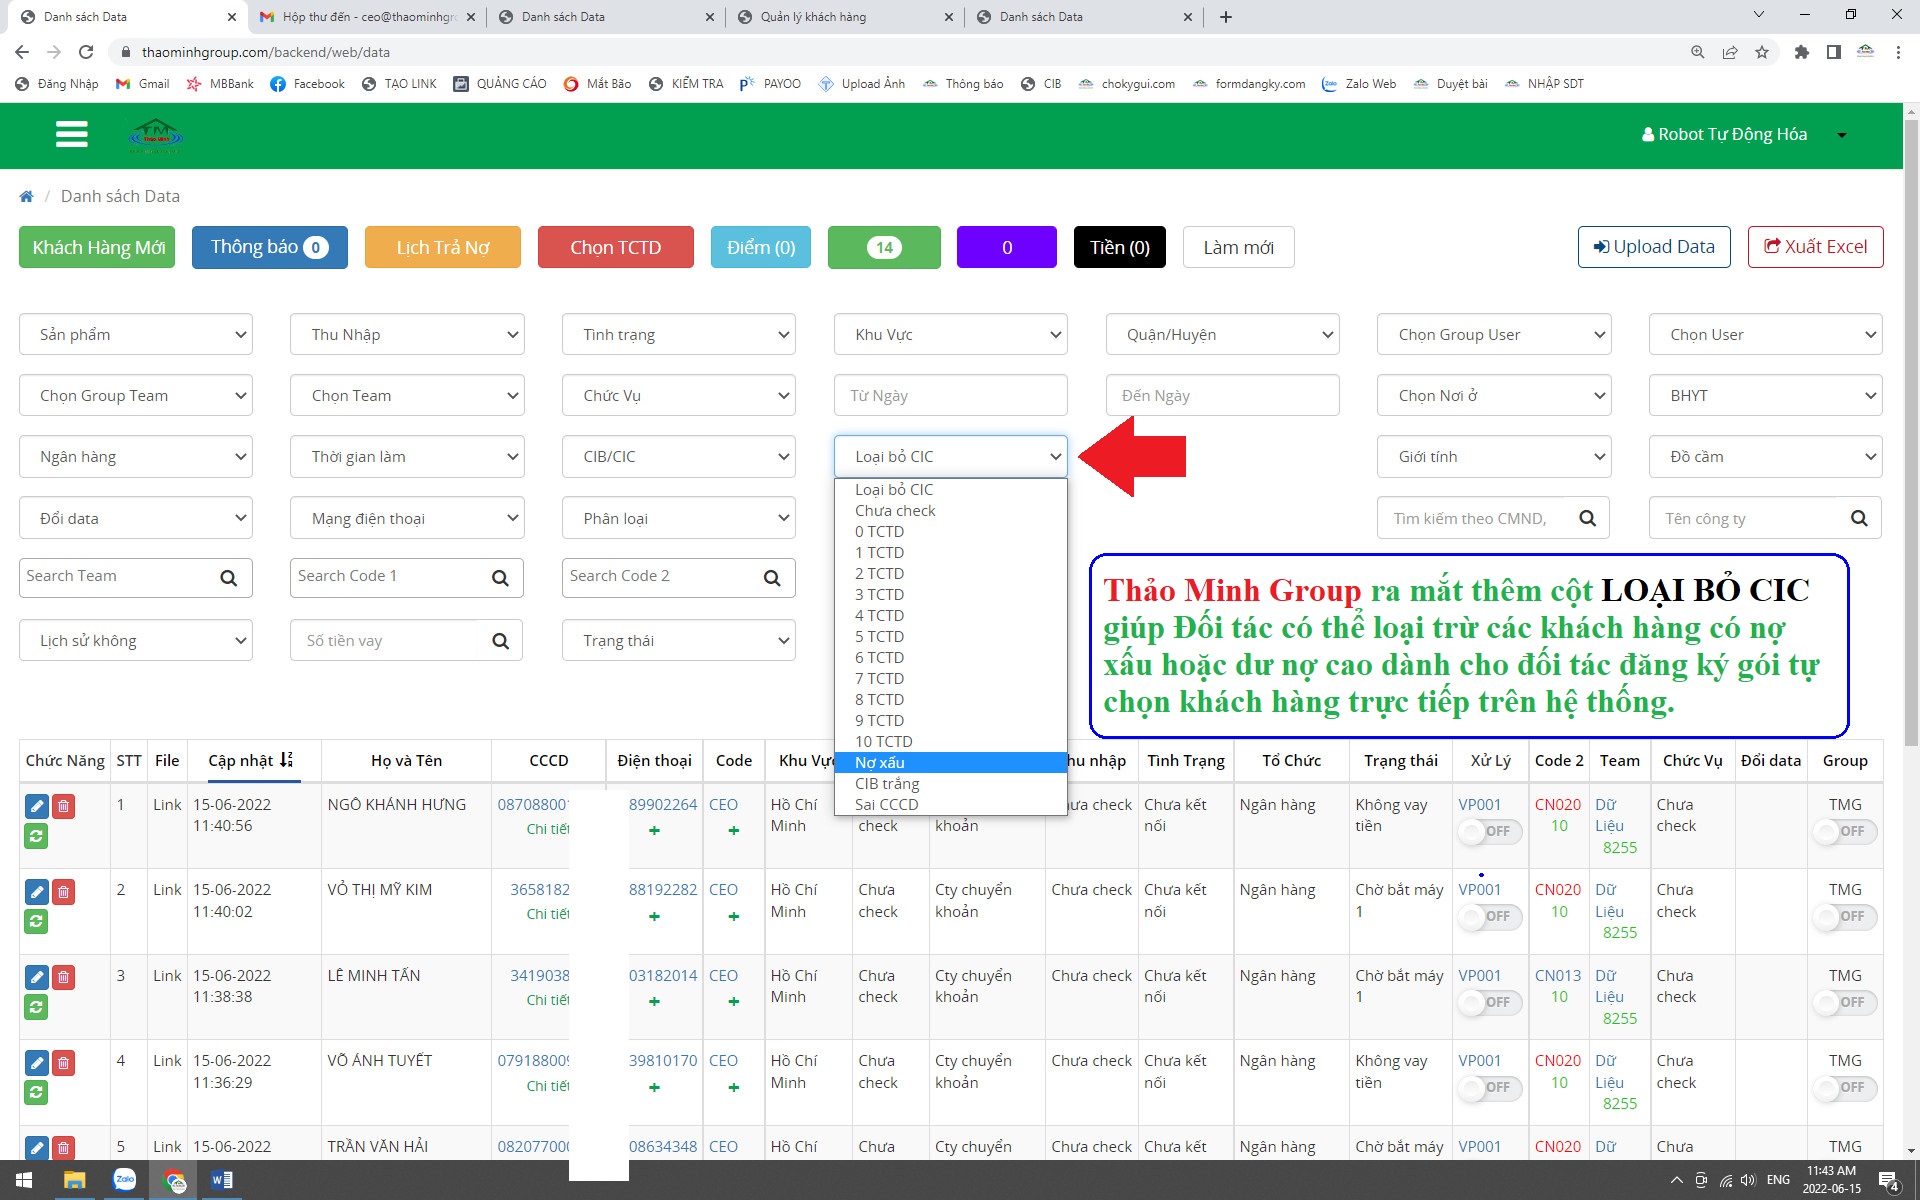The width and height of the screenshot is (1920, 1200).
Task: Toggle Xử Lý OFF switch in row 3
Action: [x=1489, y=1002]
